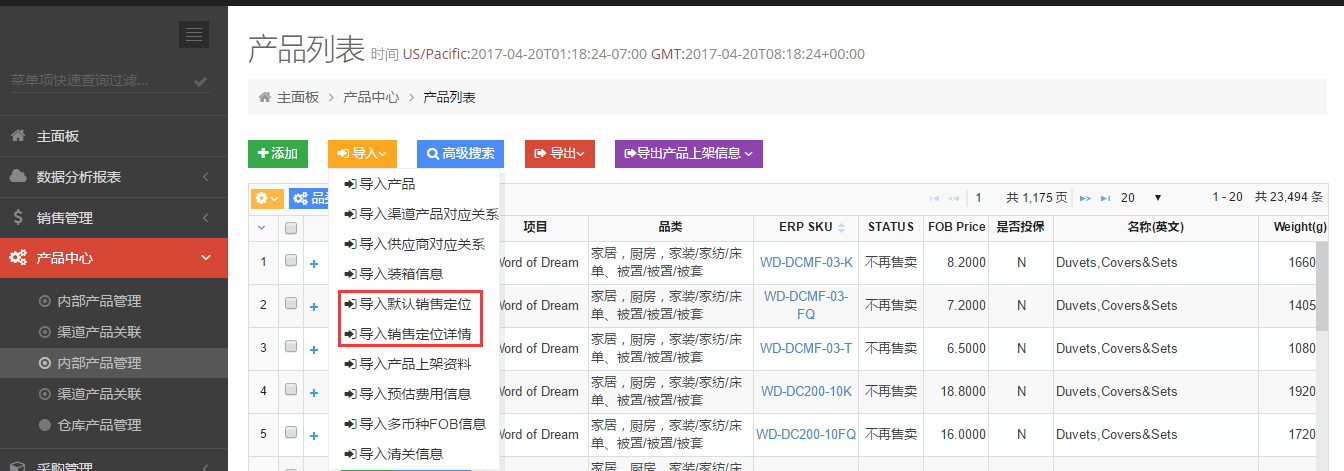The height and width of the screenshot is (471, 1344).
Task: Select the row 3 checkbox
Action: (x=291, y=346)
